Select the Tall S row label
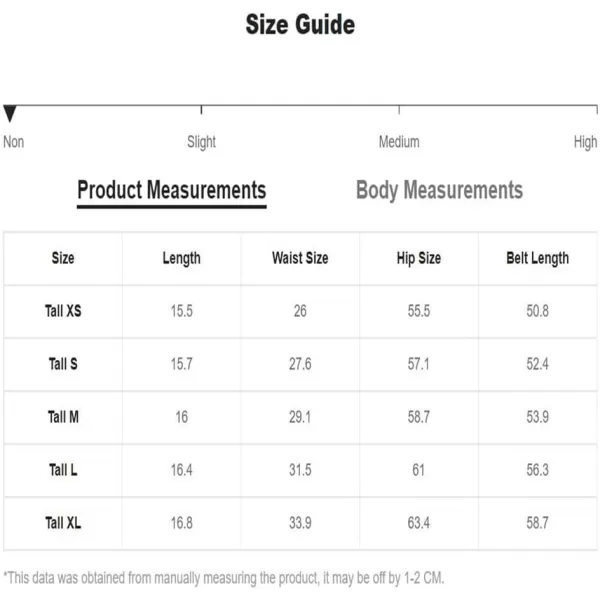 (63, 364)
